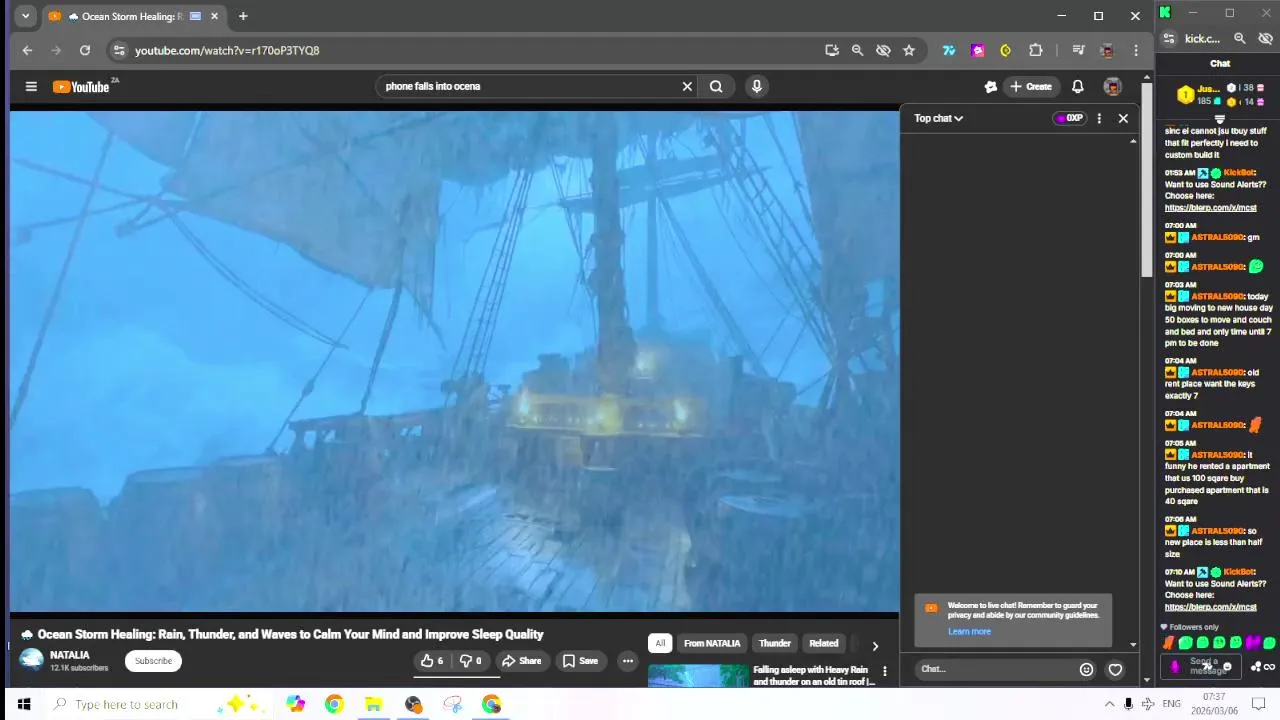Click the Chrome profile avatar in toolbar
This screenshot has width=1280, height=720.
[x=1106, y=50]
